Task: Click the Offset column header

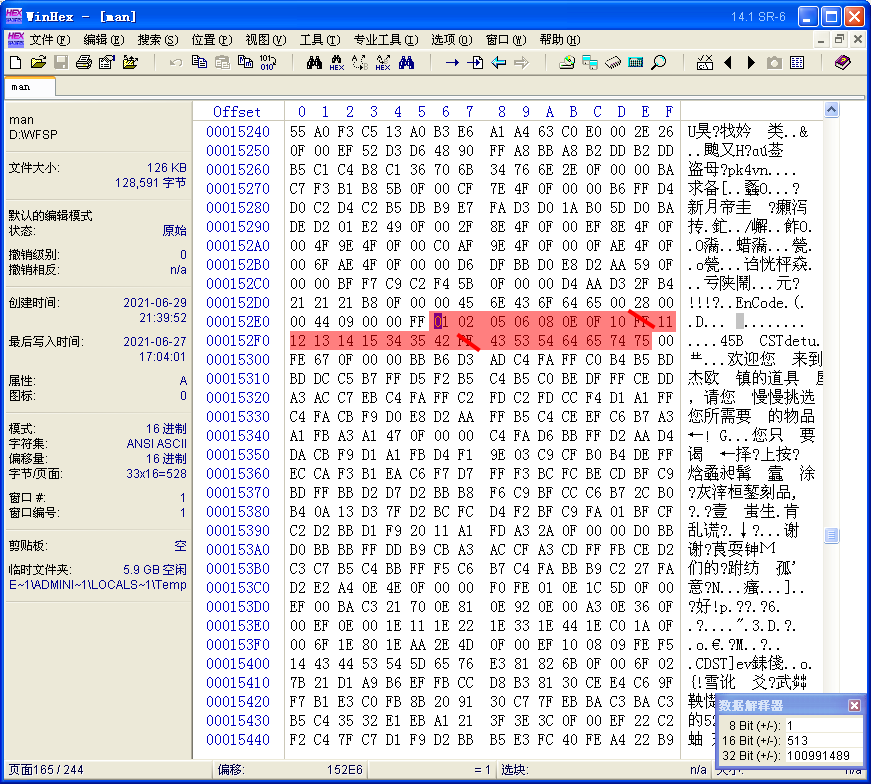Action: tap(237, 111)
